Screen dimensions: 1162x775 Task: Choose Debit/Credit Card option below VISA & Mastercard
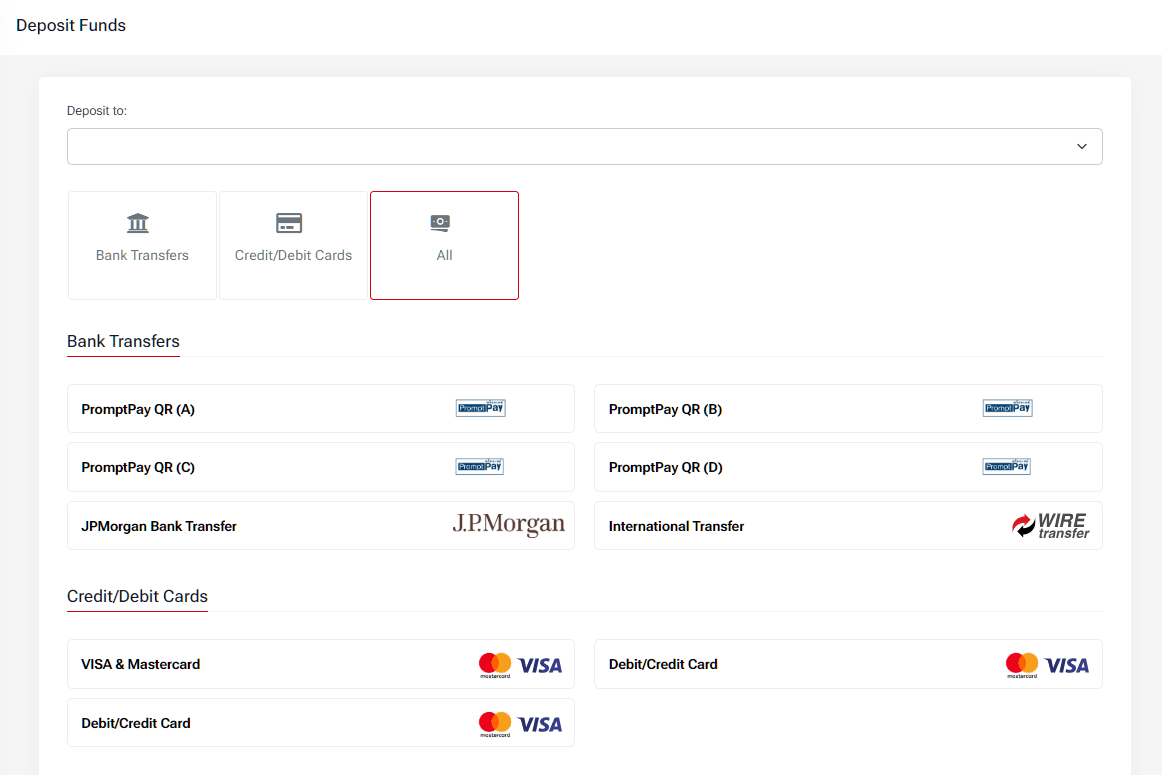tap(321, 722)
